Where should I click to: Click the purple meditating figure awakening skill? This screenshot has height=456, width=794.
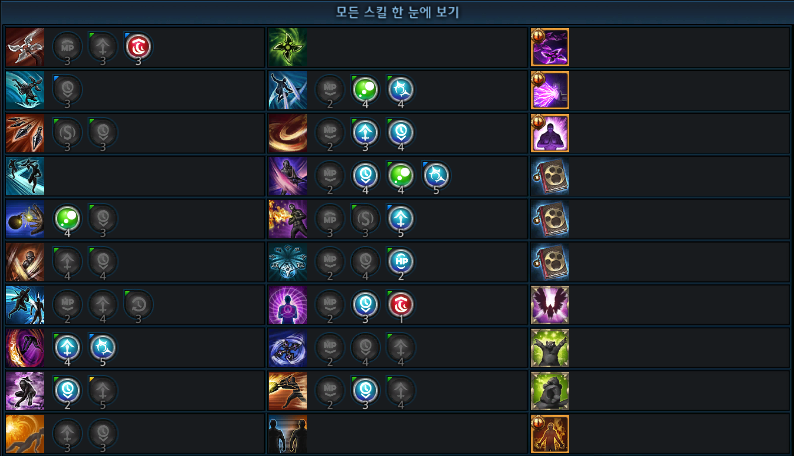click(x=550, y=133)
